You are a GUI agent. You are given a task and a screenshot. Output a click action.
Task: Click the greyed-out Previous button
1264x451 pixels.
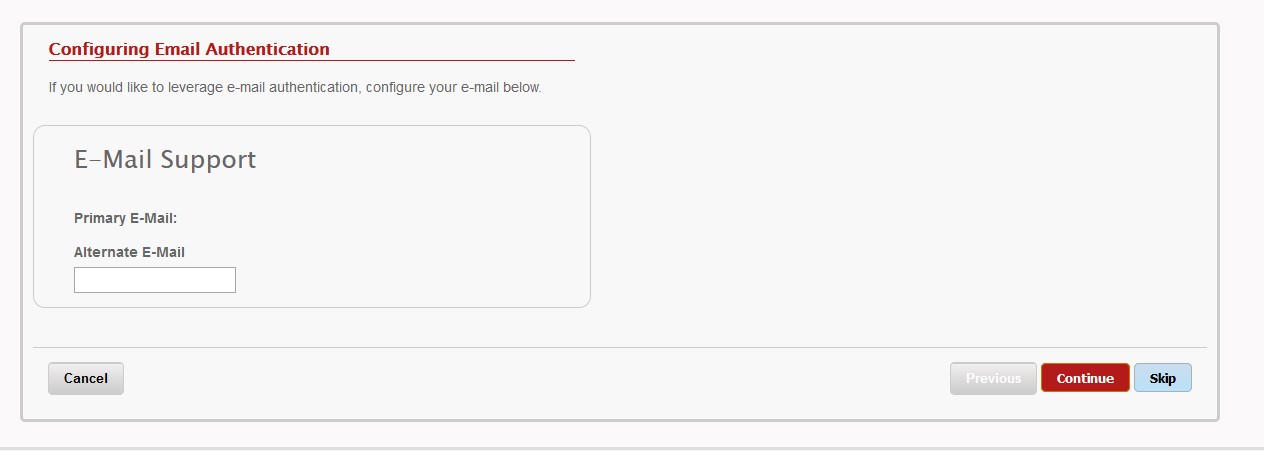tap(992, 378)
